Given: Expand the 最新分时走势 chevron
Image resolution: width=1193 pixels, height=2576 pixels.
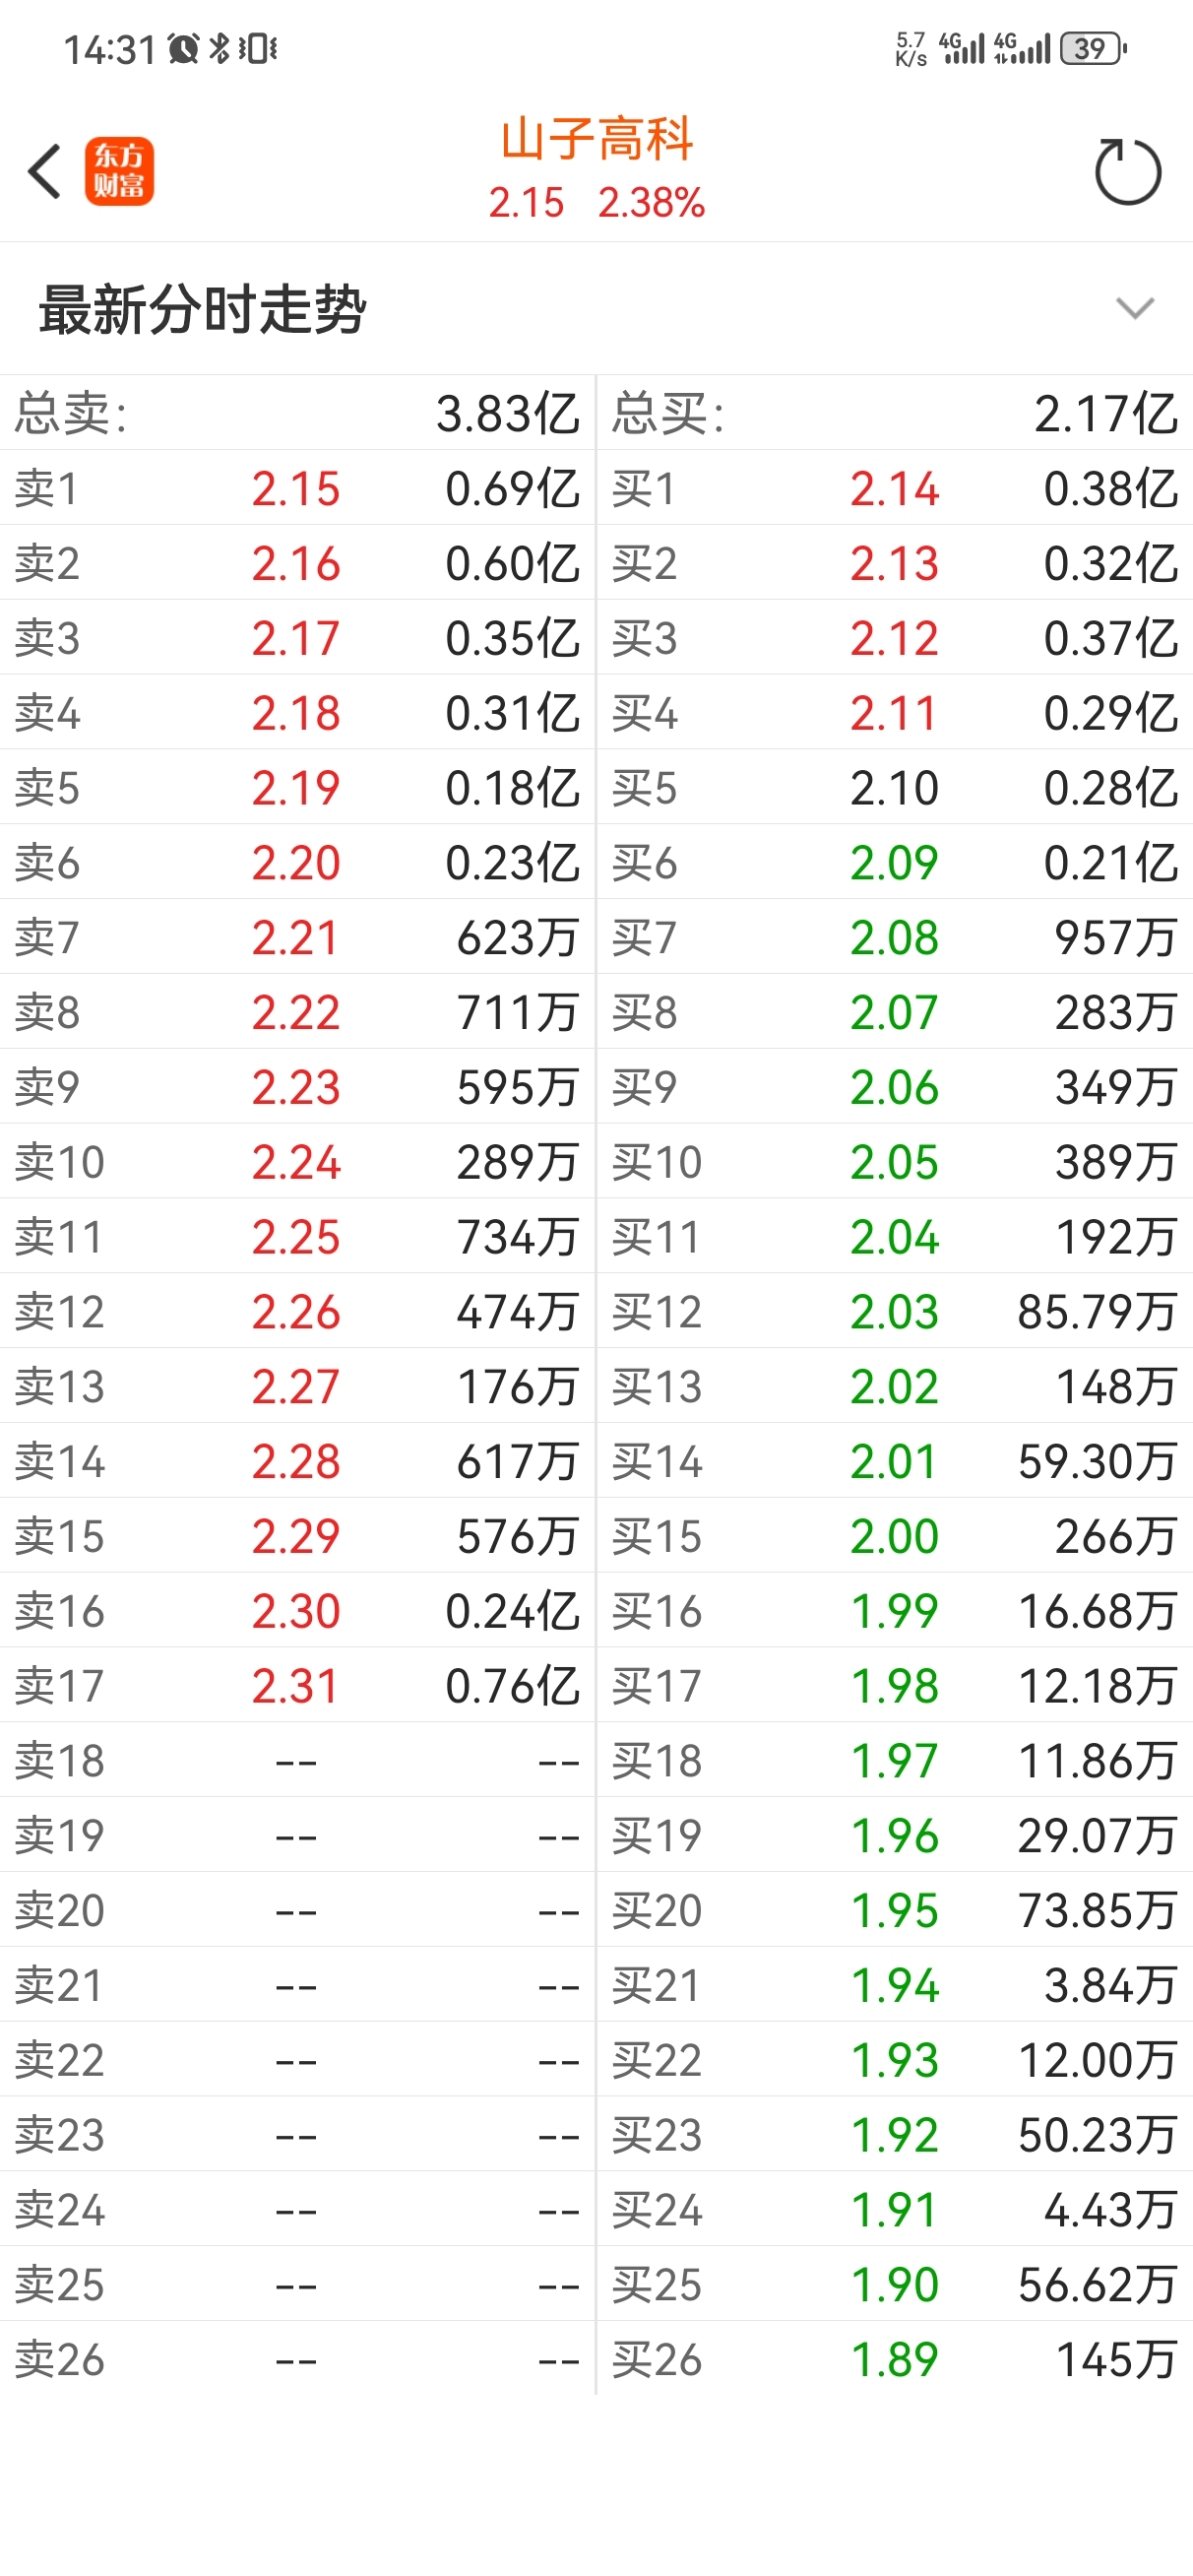Looking at the screenshot, I should coord(1135,308).
